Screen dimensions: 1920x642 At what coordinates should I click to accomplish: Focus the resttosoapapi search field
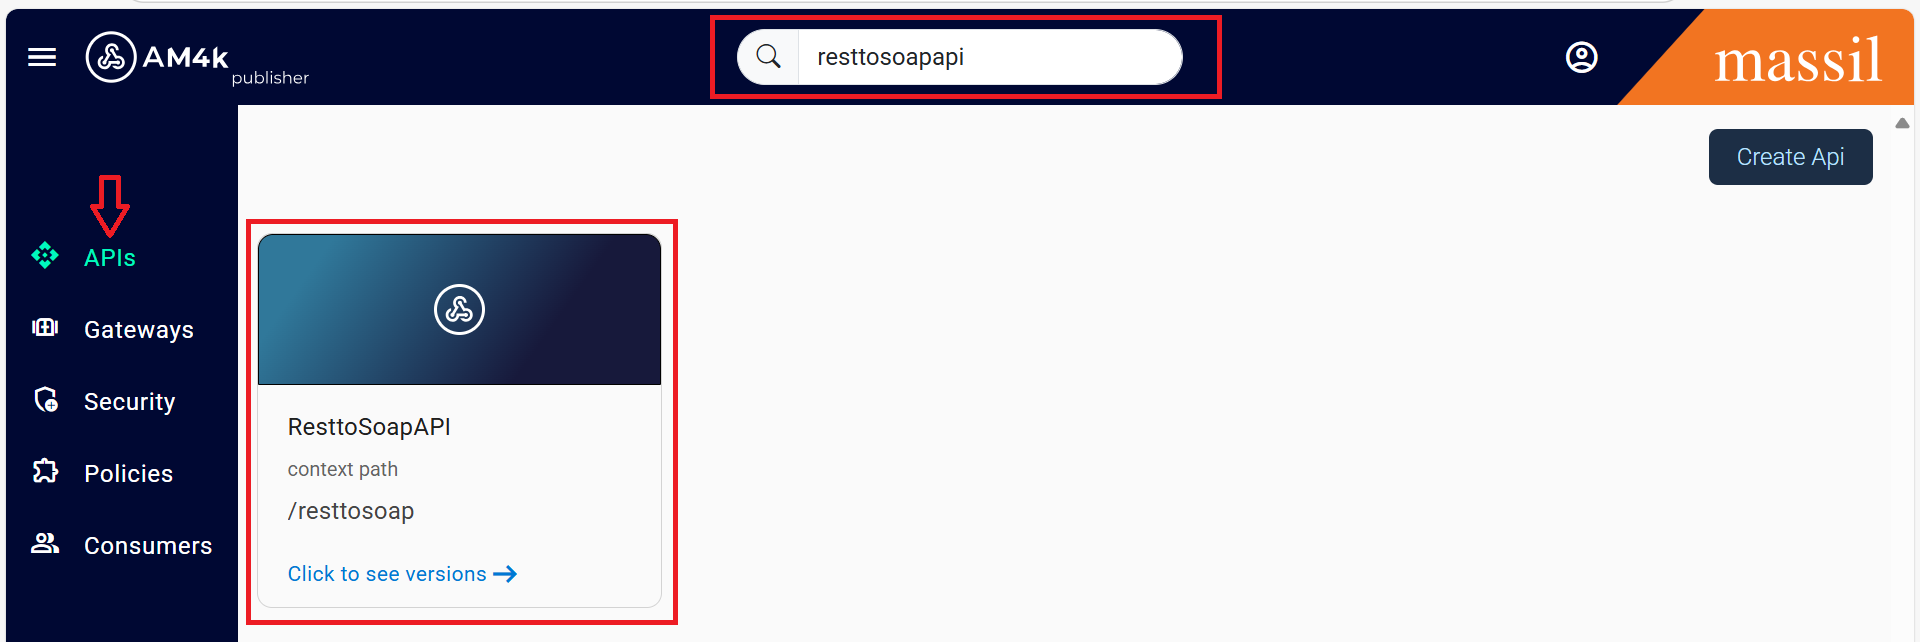[989, 57]
